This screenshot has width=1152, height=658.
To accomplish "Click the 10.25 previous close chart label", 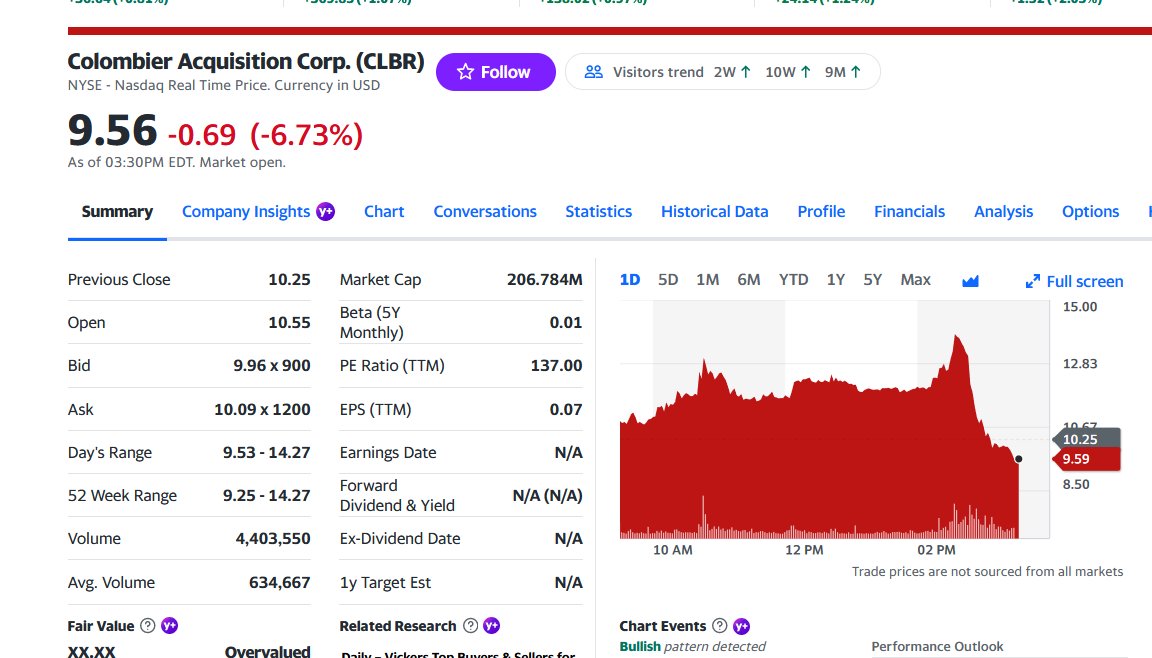I will 1086,439.
